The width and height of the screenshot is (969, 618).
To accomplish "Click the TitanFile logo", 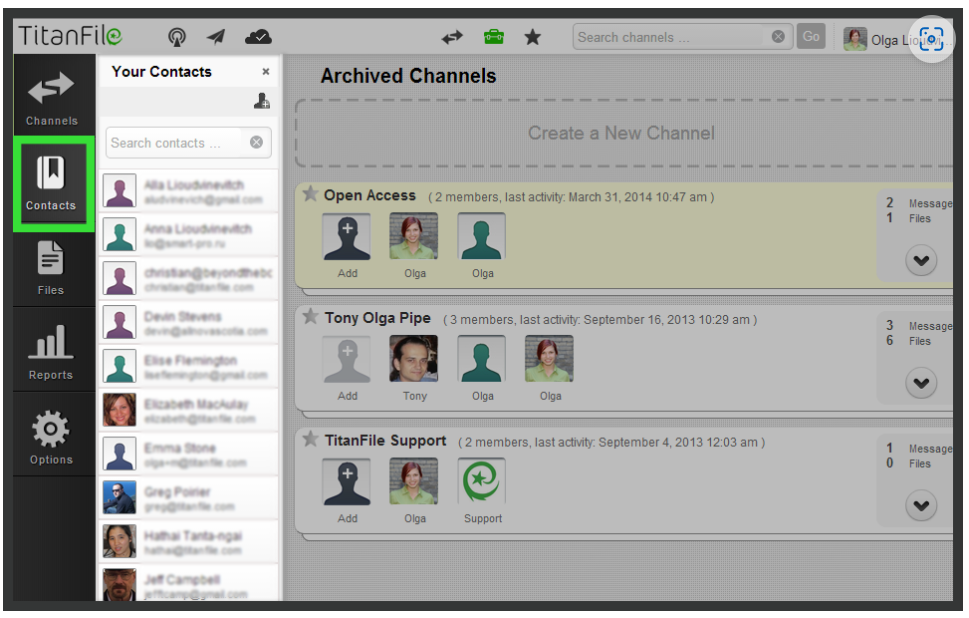I will tap(70, 35).
